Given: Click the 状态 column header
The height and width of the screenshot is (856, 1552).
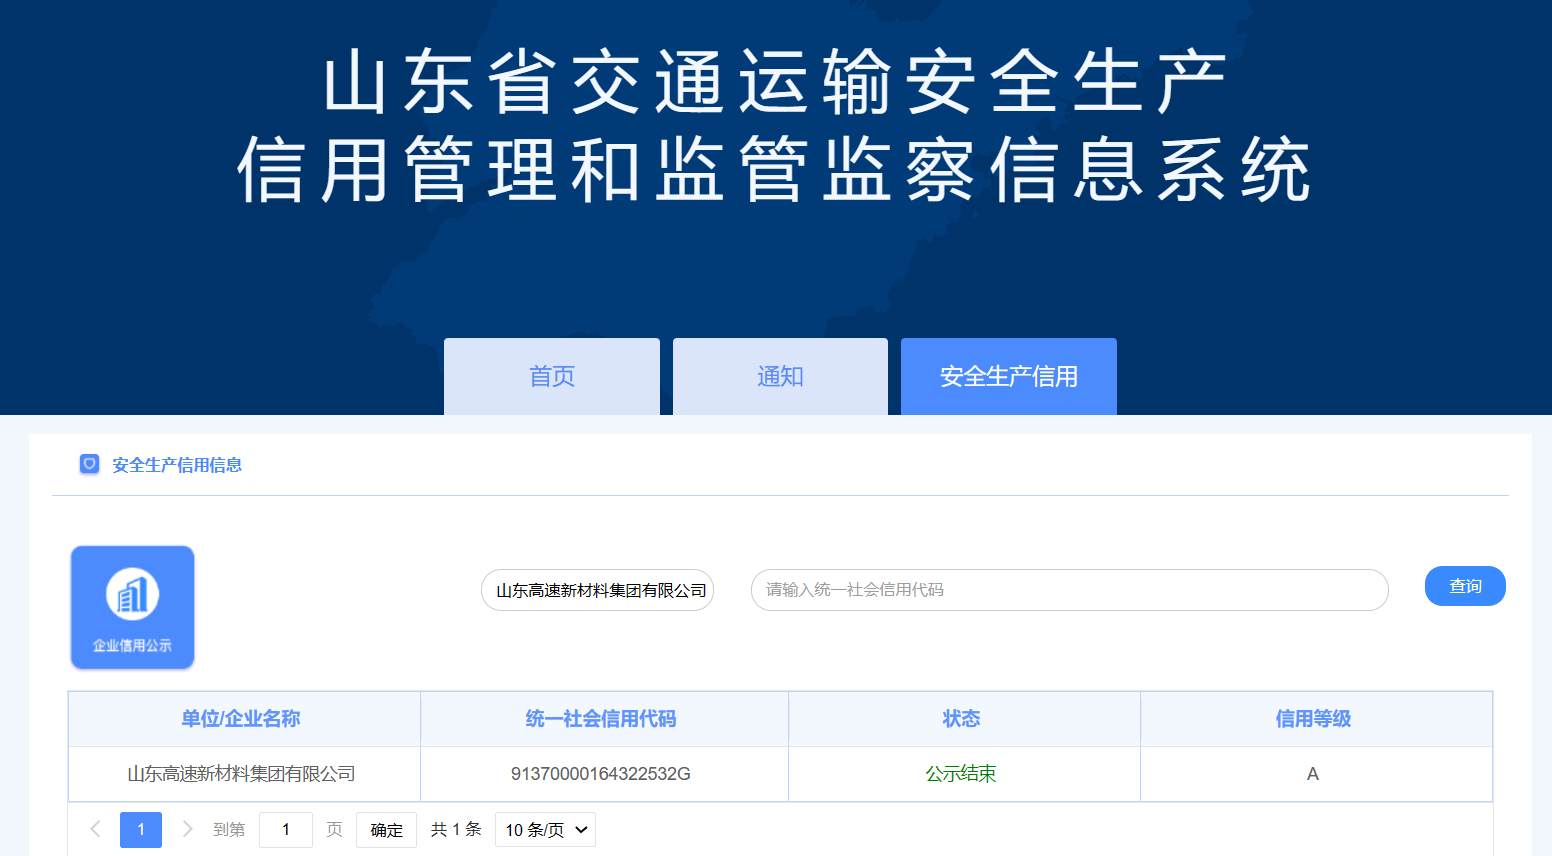Looking at the screenshot, I should coord(961,719).
